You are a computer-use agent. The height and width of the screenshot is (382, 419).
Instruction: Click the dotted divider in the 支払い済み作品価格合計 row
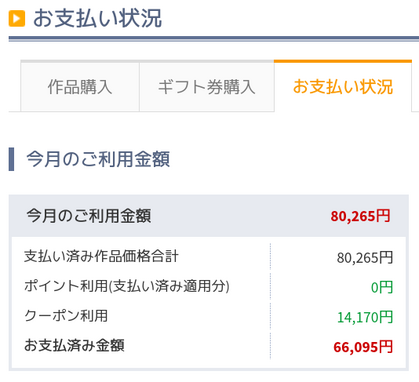pos(270,257)
